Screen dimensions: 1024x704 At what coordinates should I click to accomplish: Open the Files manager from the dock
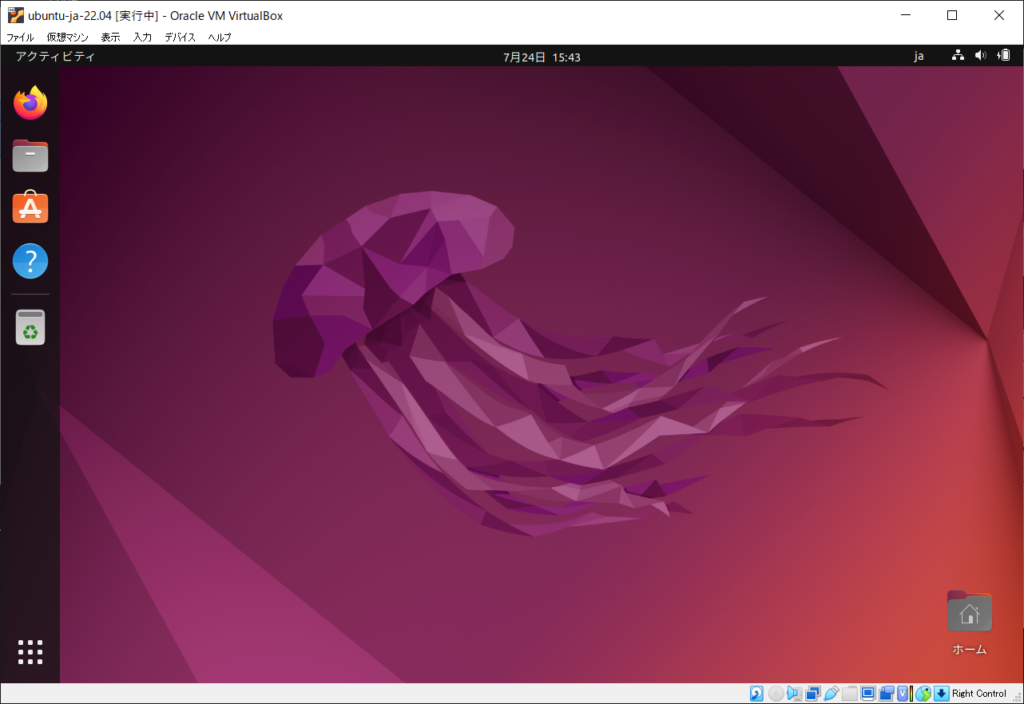click(30, 155)
